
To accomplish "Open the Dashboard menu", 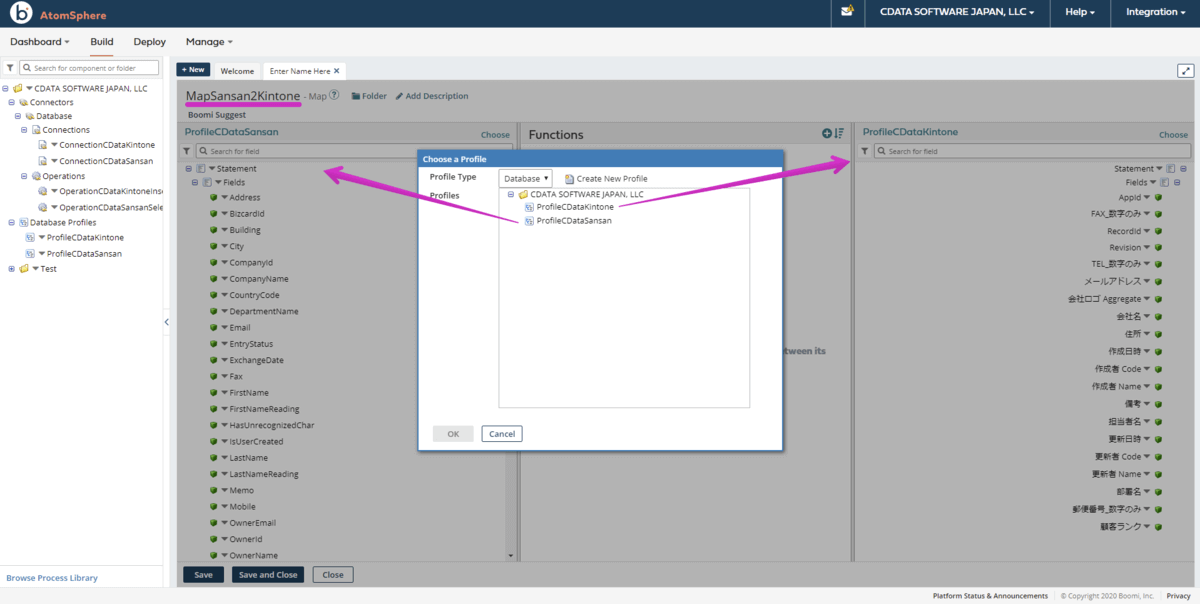I will pos(40,42).
